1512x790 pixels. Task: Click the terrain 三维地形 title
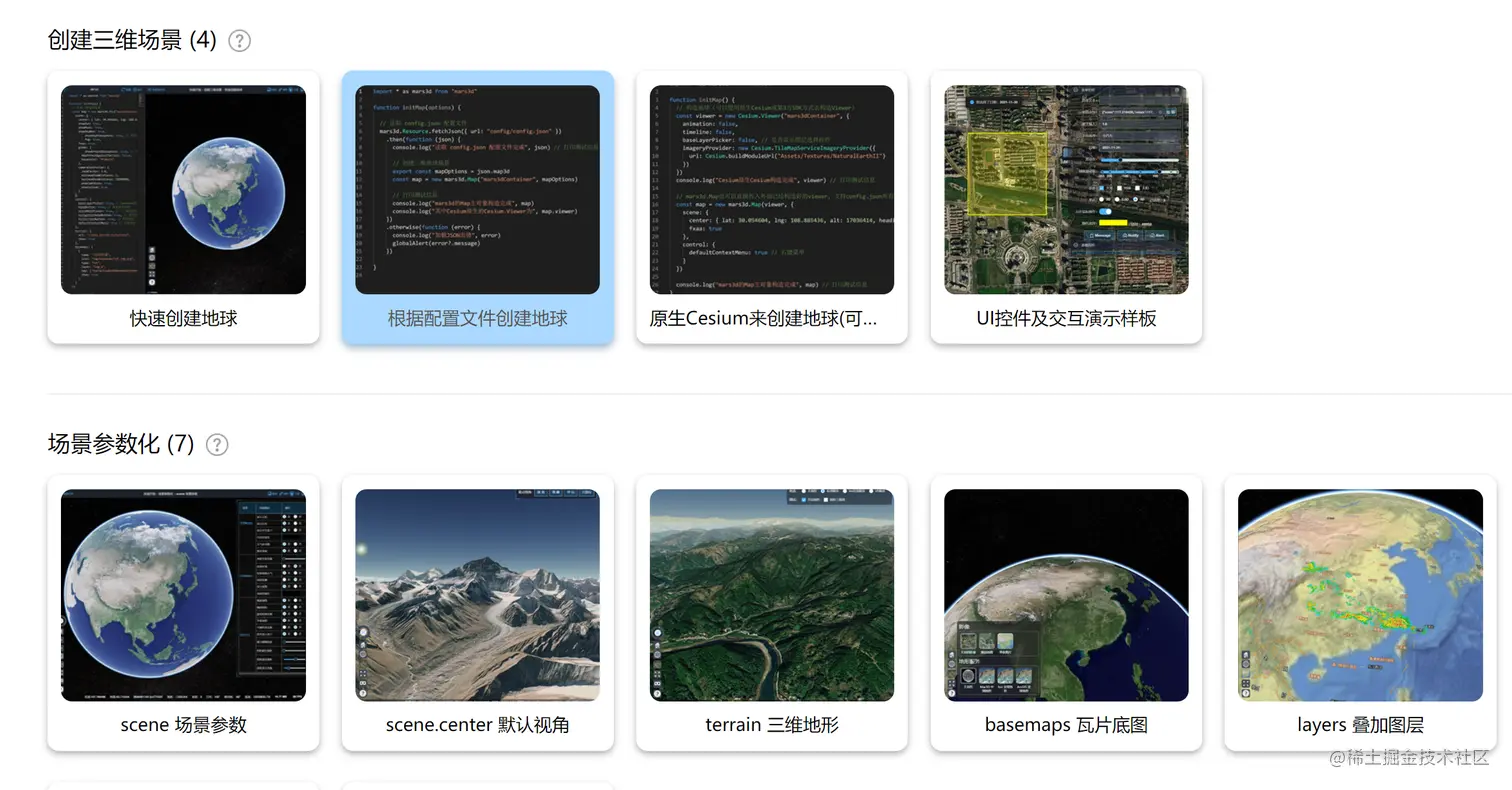coord(772,725)
